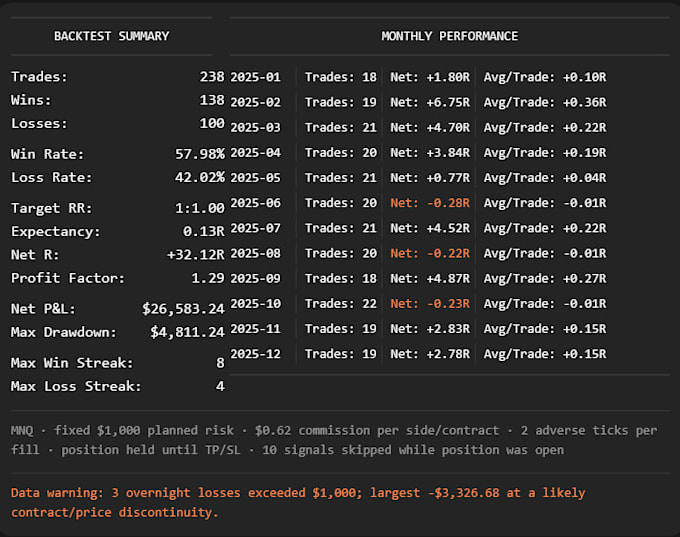Image resolution: width=680 pixels, height=537 pixels.
Task: Select the Losses value 100
Action: pyautogui.click(x=212, y=124)
